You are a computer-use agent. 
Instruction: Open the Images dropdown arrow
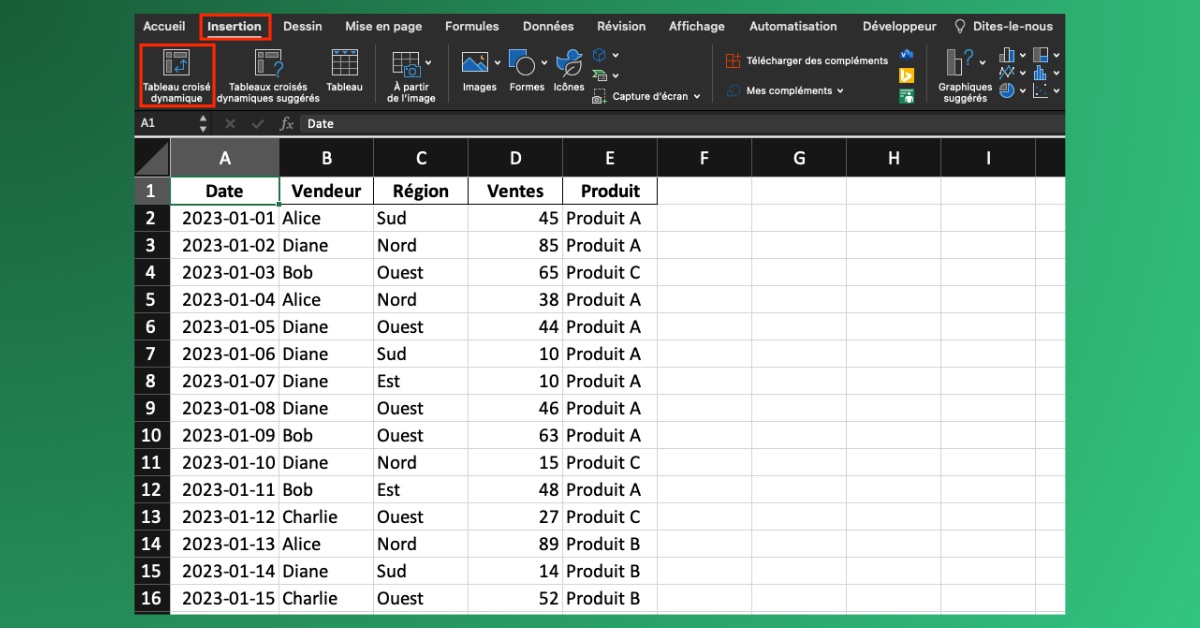[x=497, y=63]
